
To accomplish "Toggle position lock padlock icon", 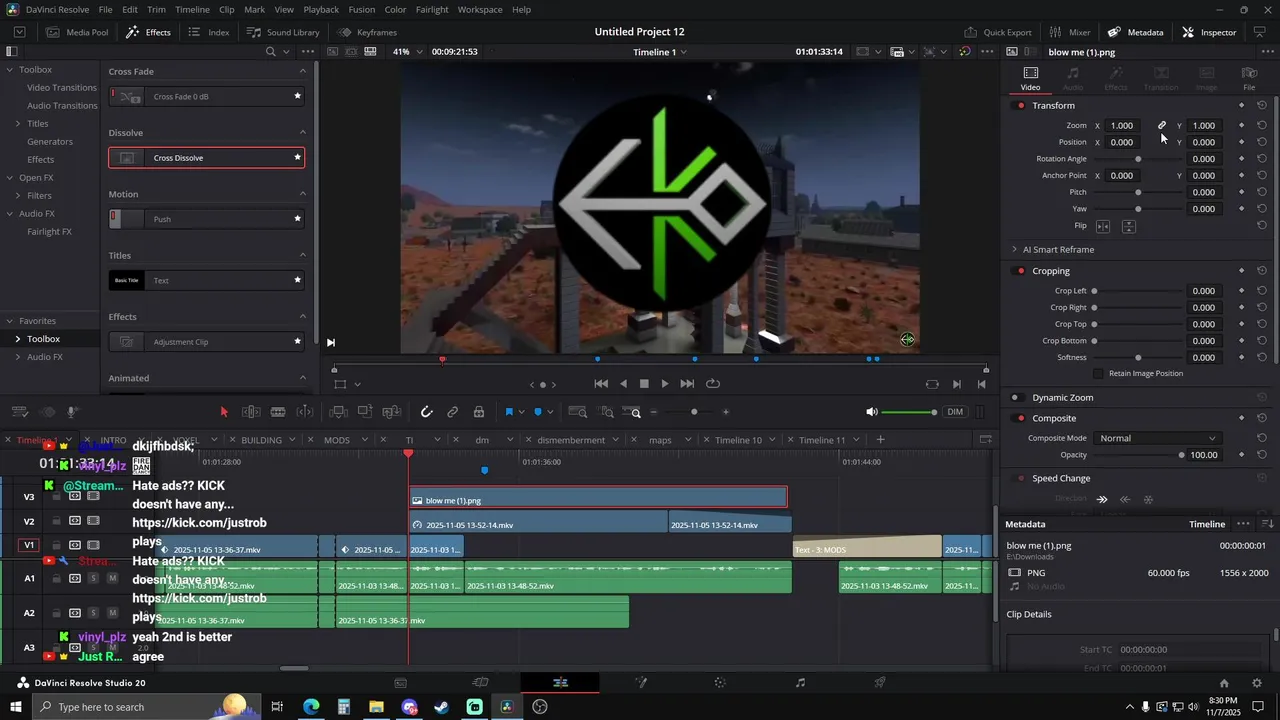I will [479, 412].
